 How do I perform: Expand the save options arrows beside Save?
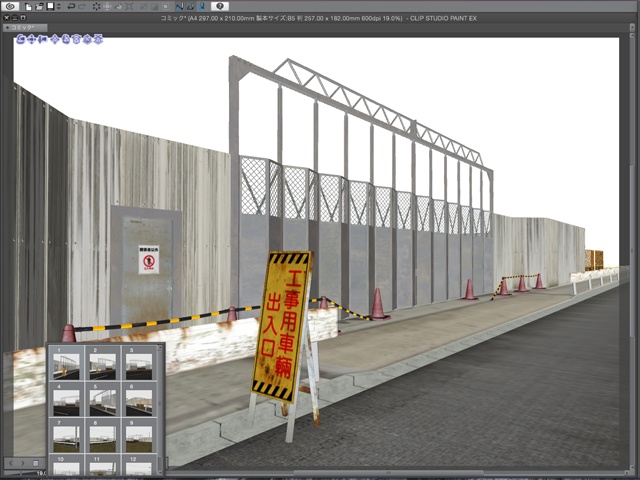click(58, 6)
